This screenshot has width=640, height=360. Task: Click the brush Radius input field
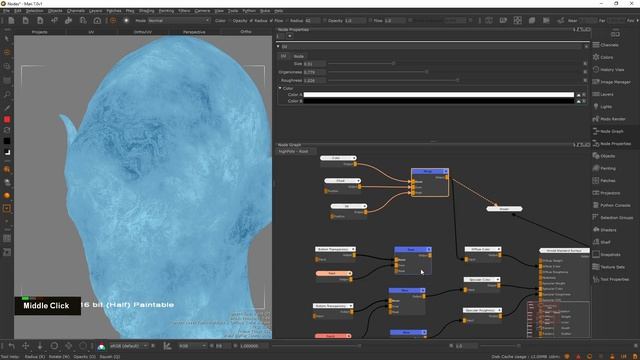tap(313, 20)
